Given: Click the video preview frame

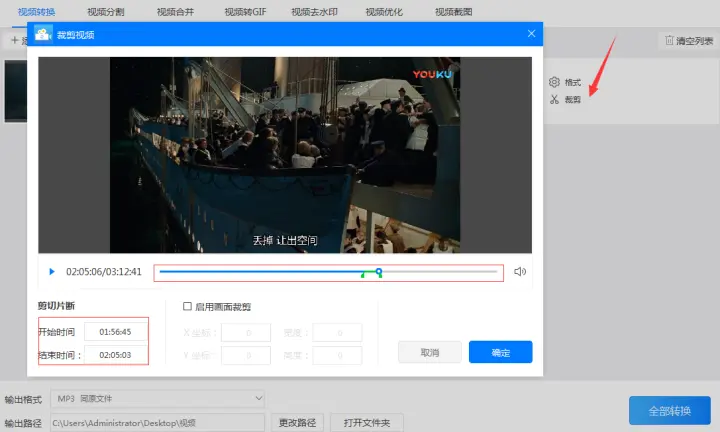Looking at the screenshot, I should coord(285,155).
